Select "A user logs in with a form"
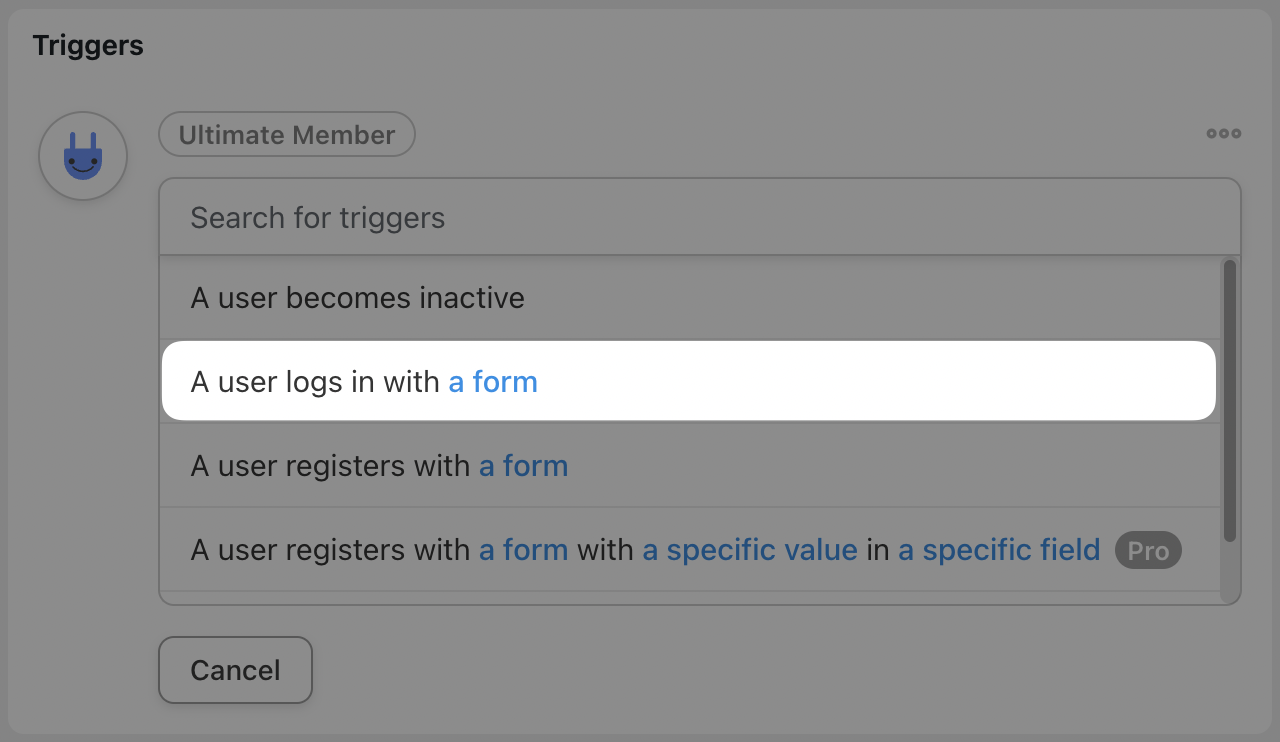The width and height of the screenshot is (1280, 742). [689, 381]
